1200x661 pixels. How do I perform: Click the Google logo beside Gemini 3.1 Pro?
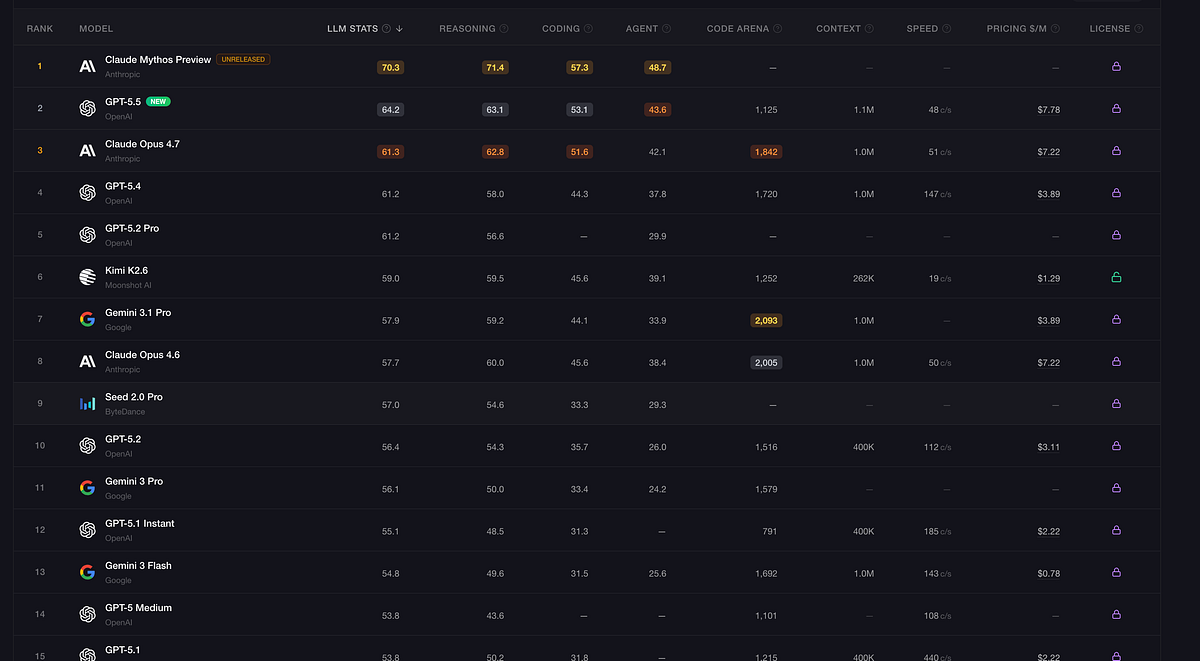87,319
